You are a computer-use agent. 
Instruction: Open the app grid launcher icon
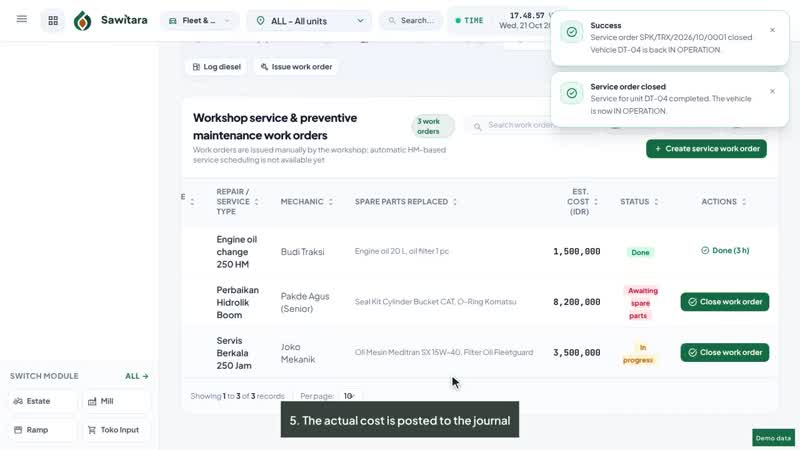point(53,20)
